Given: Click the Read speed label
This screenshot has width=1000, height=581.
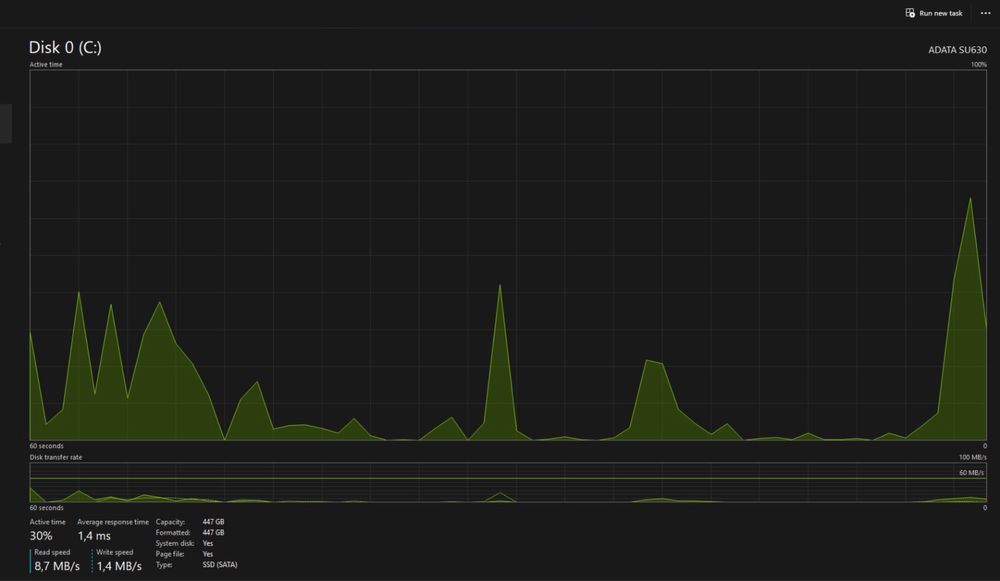Looking at the screenshot, I should pyautogui.click(x=52, y=552).
